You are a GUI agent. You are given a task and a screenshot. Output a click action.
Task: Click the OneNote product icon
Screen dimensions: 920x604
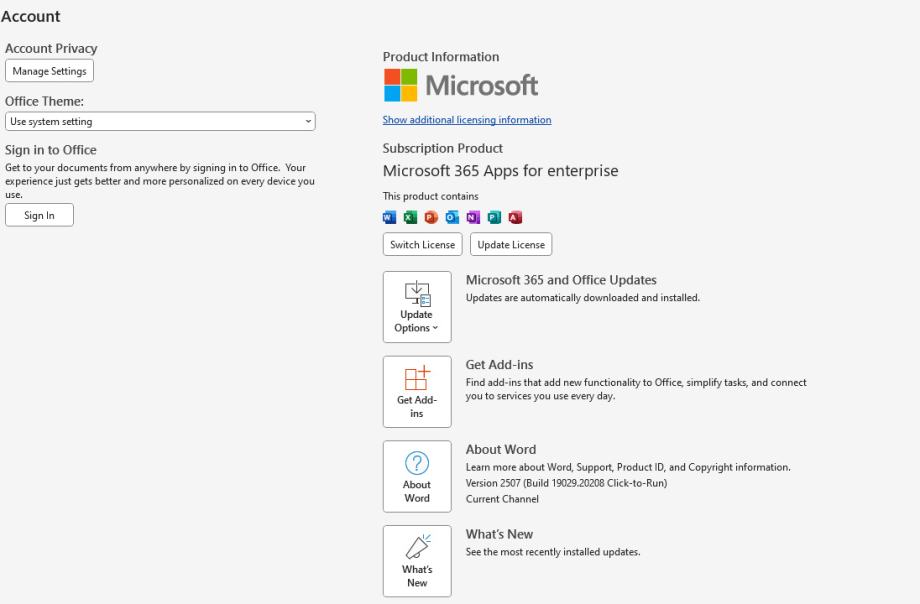click(x=473, y=217)
